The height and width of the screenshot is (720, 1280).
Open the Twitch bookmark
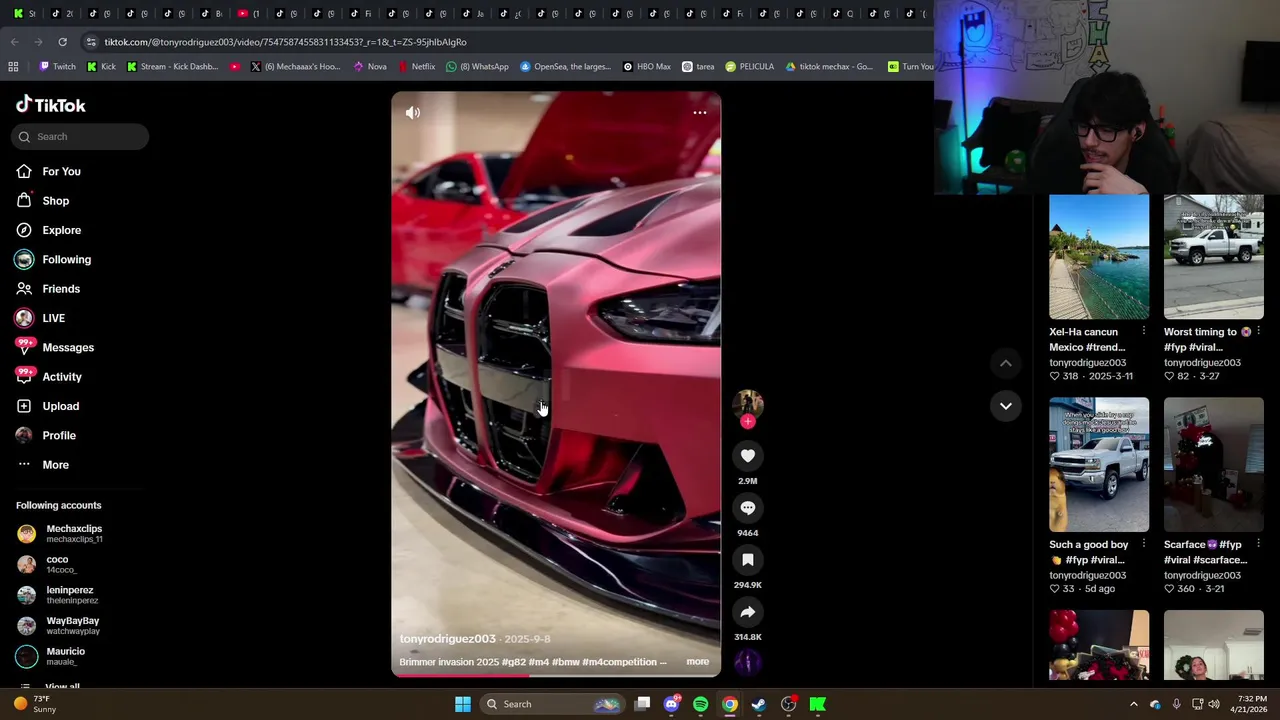[57, 67]
